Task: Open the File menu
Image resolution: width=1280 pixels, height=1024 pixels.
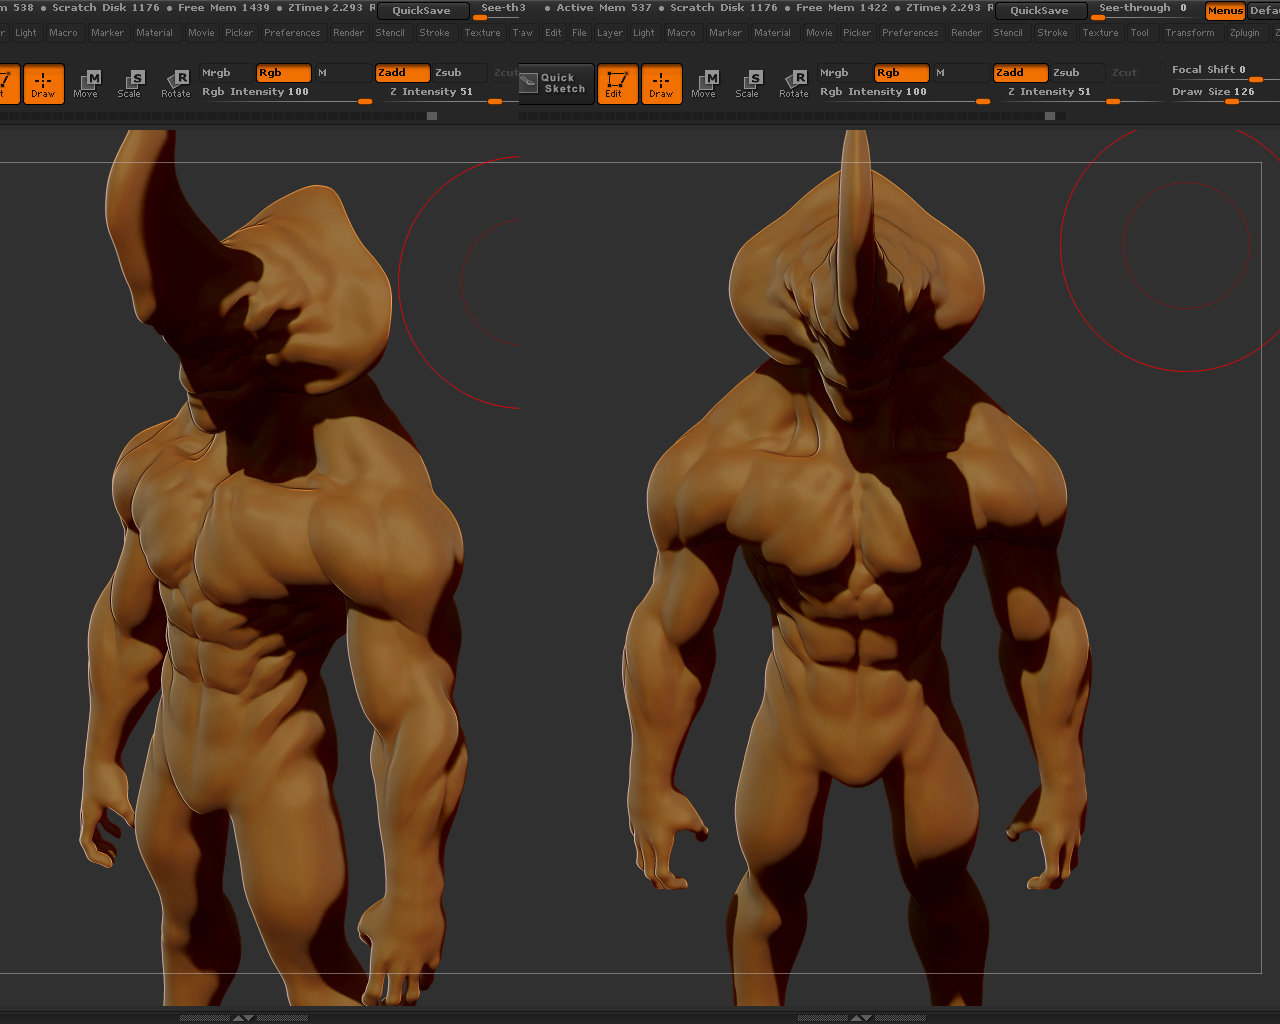Action: [x=580, y=33]
